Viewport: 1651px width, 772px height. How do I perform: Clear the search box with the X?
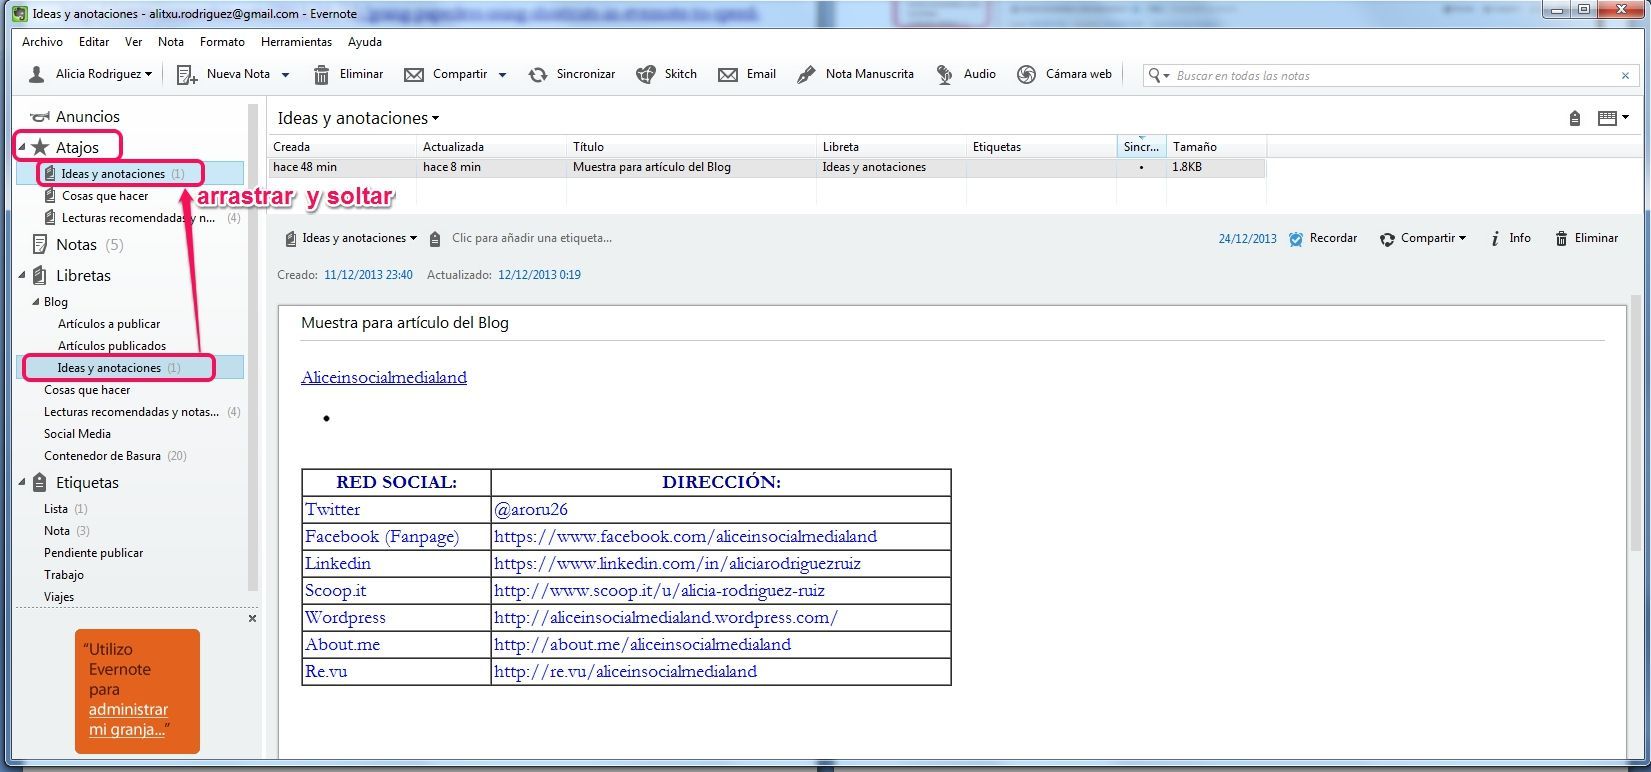(1625, 75)
